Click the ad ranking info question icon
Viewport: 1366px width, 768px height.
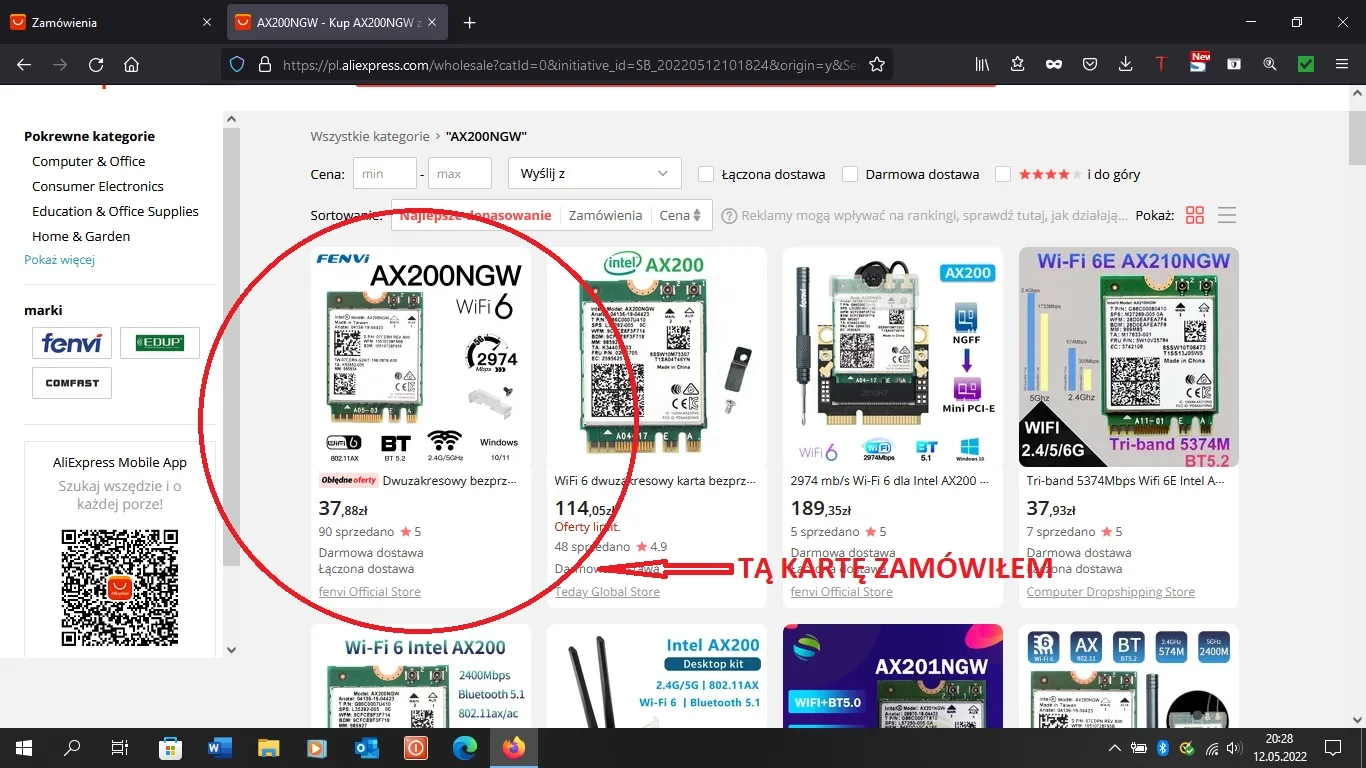point(729,215)
